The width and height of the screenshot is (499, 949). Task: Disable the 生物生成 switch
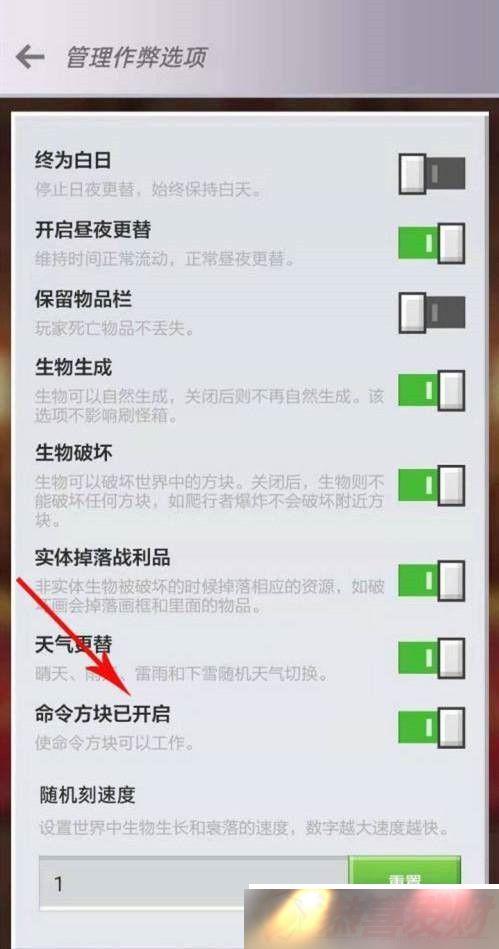click(x=432, y=390)
